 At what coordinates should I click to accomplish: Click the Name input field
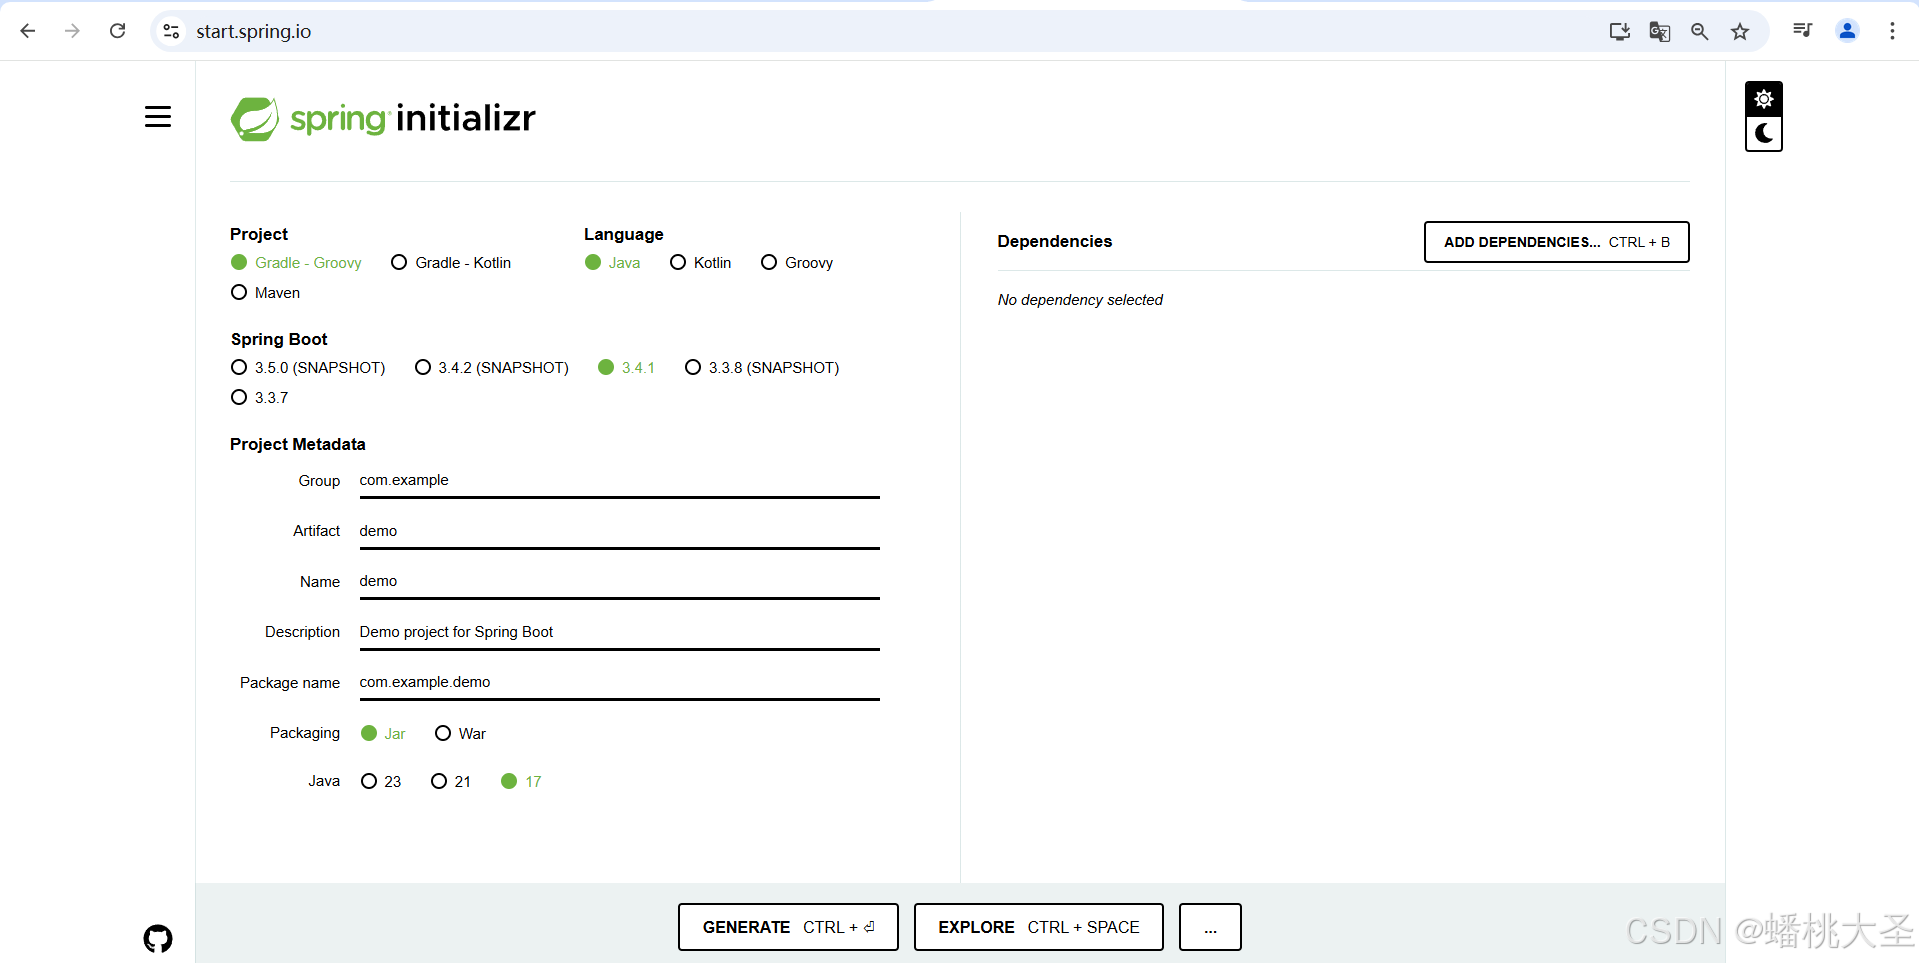(x=619, y=582)
